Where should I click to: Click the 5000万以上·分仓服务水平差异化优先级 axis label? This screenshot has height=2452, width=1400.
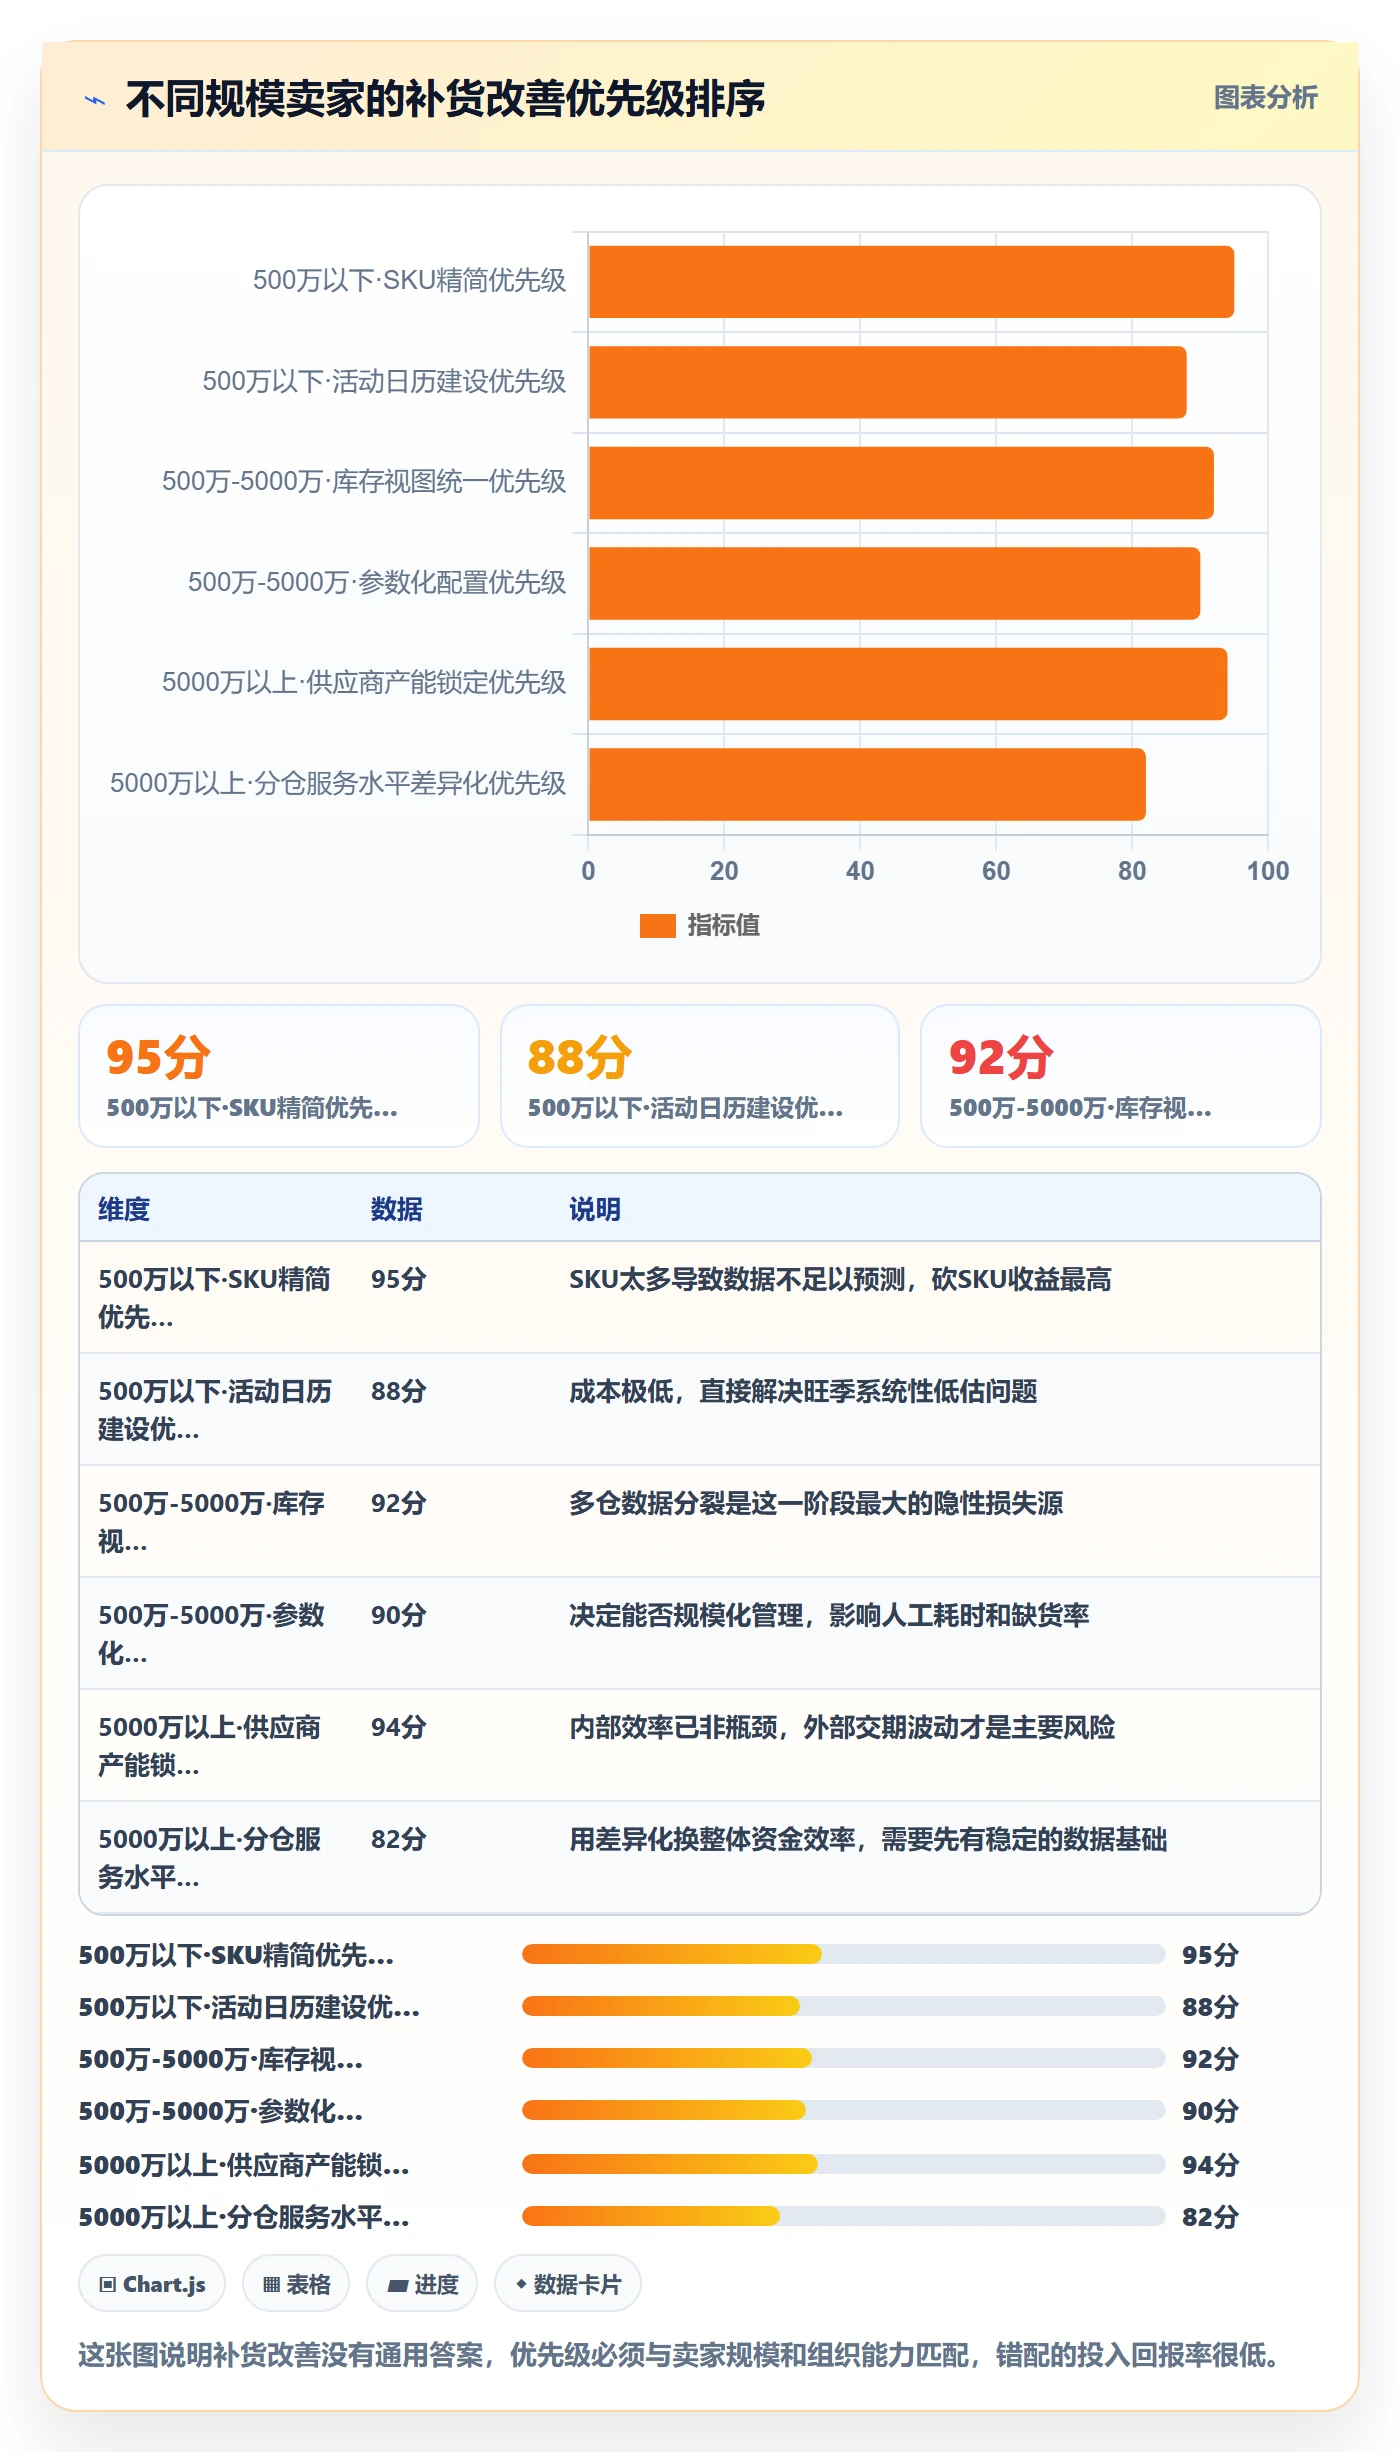click(338, 783)
